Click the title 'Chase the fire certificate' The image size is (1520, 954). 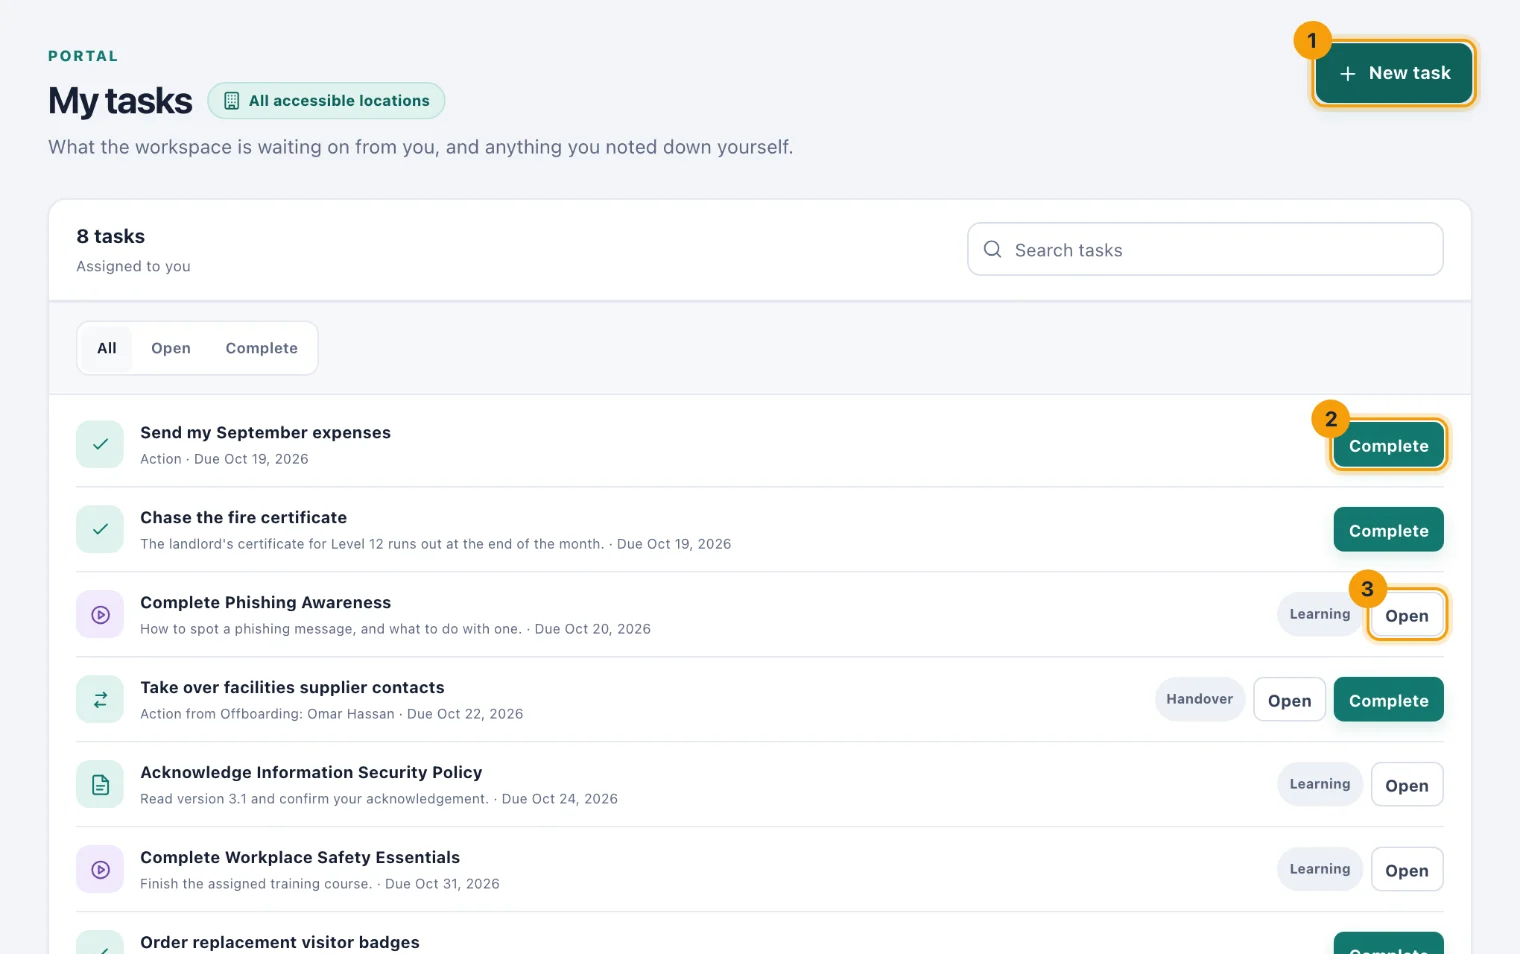click(243, 517)
